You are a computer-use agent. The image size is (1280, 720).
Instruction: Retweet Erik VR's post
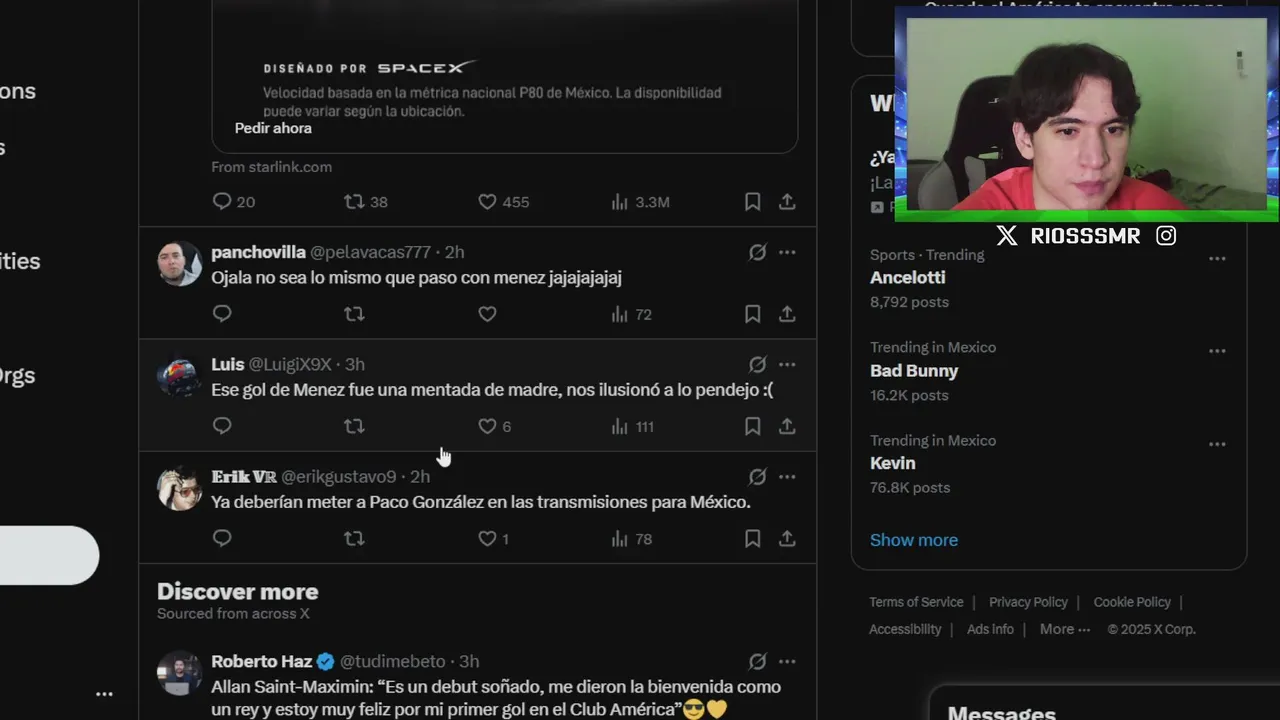[x=354, y=538]
